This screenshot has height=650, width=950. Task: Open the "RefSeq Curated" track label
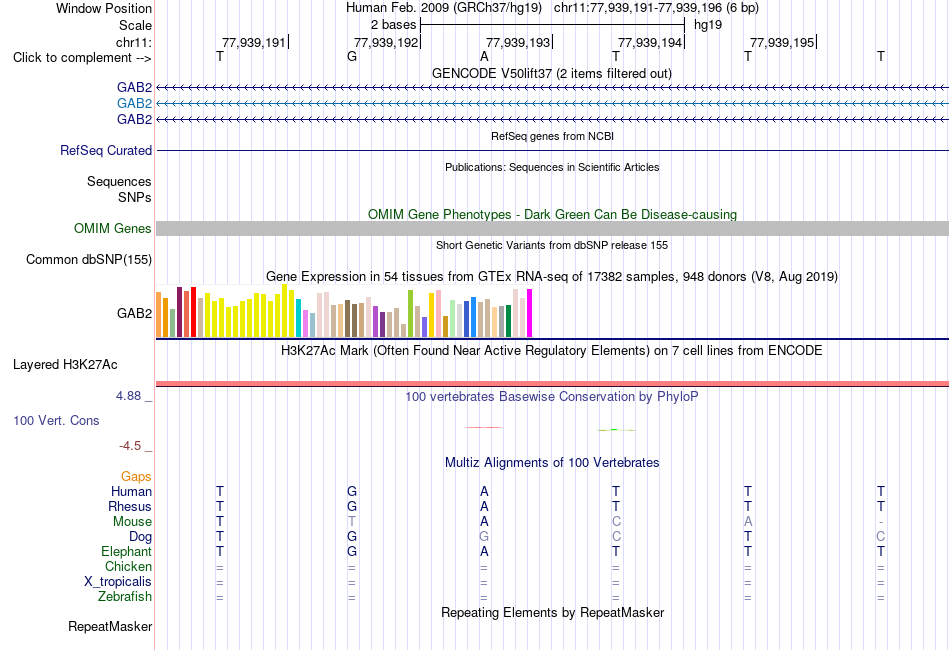click(x=106, y=150)
